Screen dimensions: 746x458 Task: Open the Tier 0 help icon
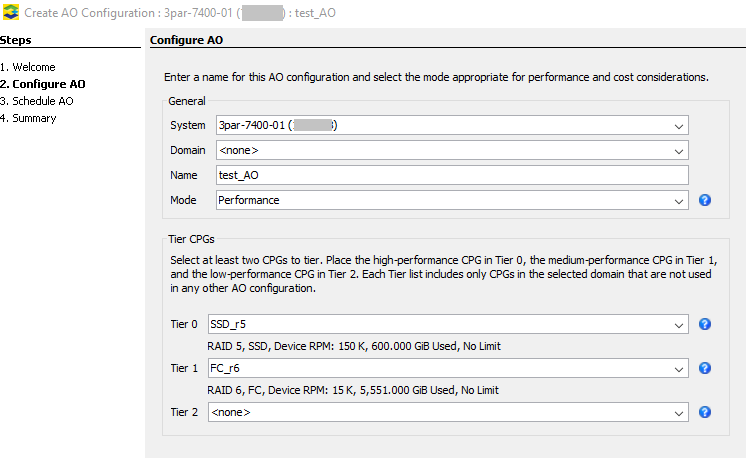705,324
